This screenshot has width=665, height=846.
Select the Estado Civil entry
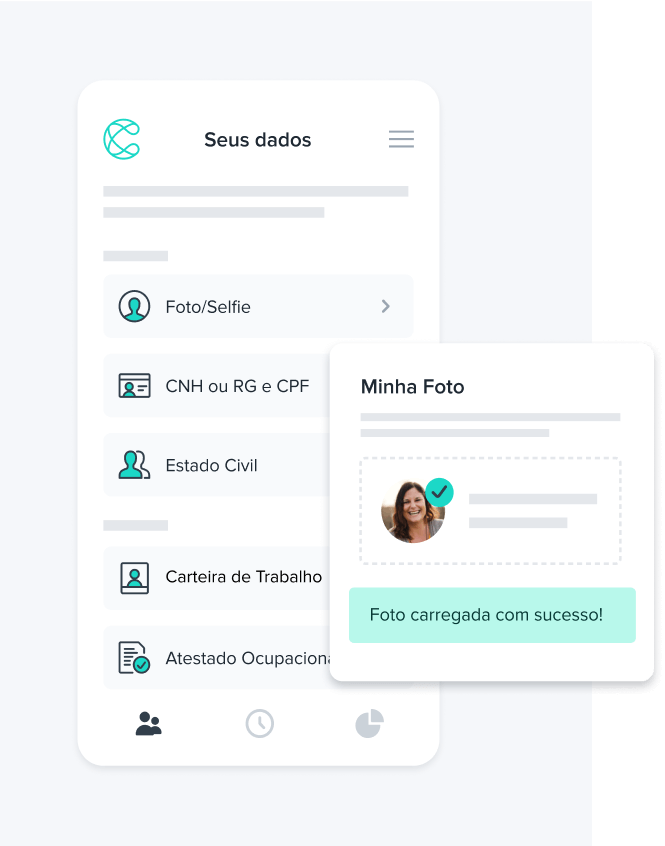coord(216,465)
